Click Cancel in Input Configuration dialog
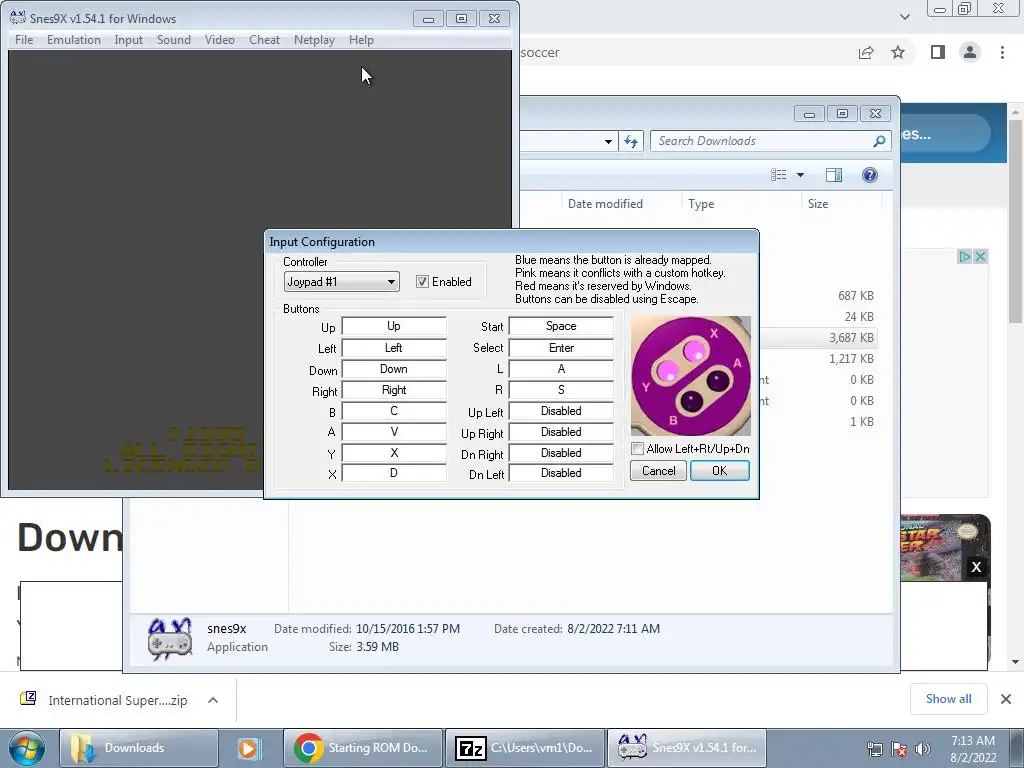 pyautogui.click(x=658, y=471)
